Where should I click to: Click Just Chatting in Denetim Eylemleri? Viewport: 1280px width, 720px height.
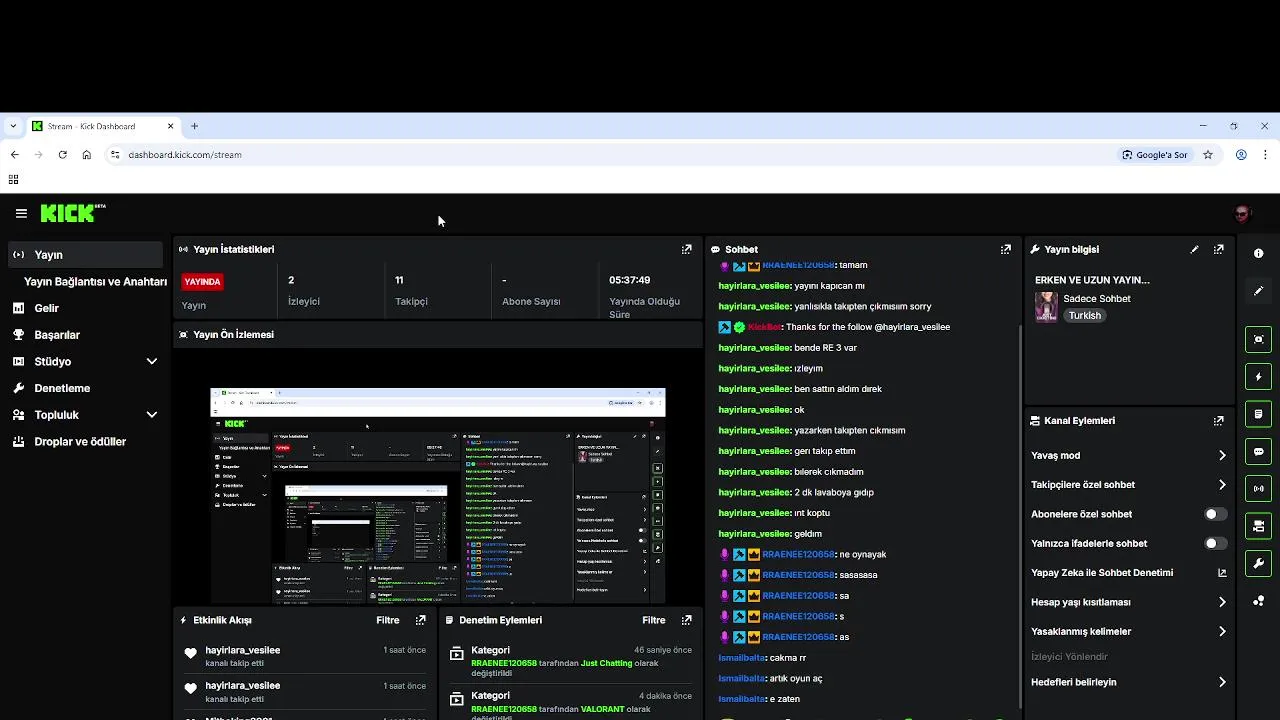(607, 663)
